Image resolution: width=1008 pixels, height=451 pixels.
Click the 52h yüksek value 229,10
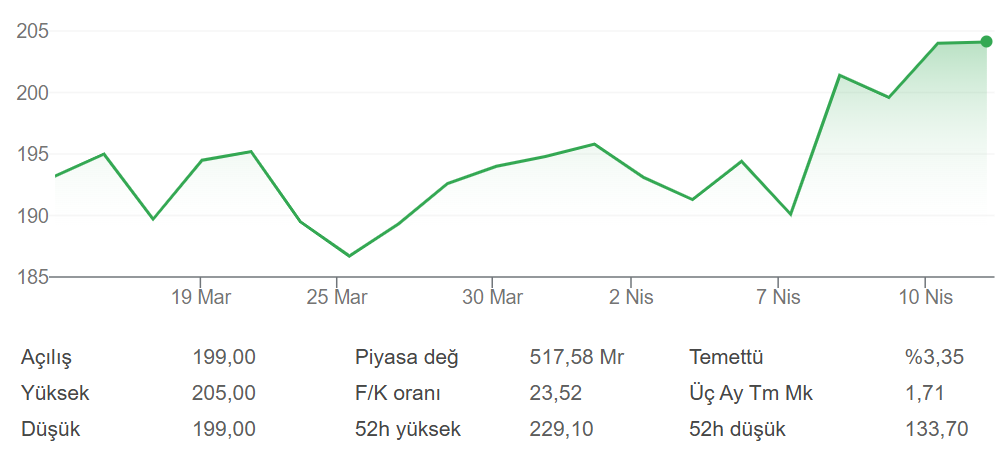click(561, 430)
